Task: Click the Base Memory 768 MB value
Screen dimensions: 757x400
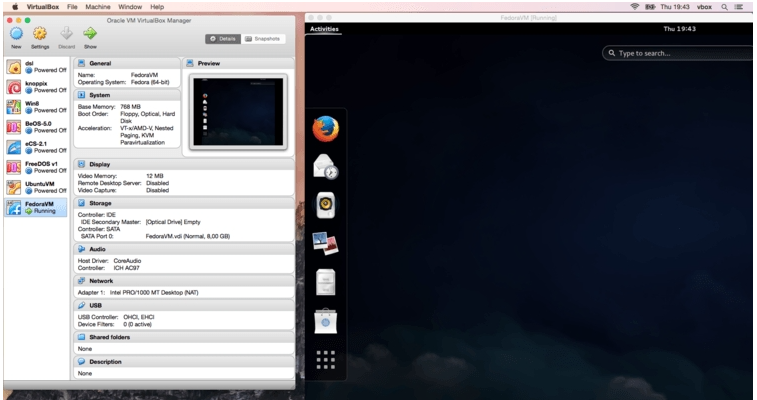Action: (x=130, y=107)
